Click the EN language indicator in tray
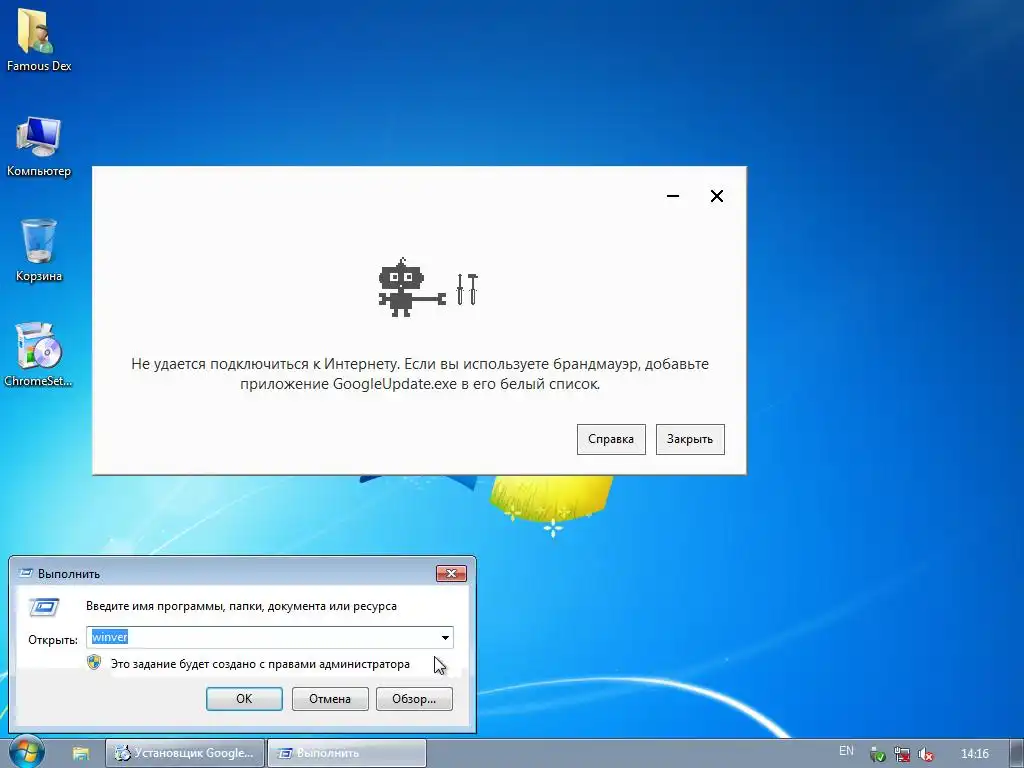This screenshot has height=768, width=1024. (x=846, y=752)
